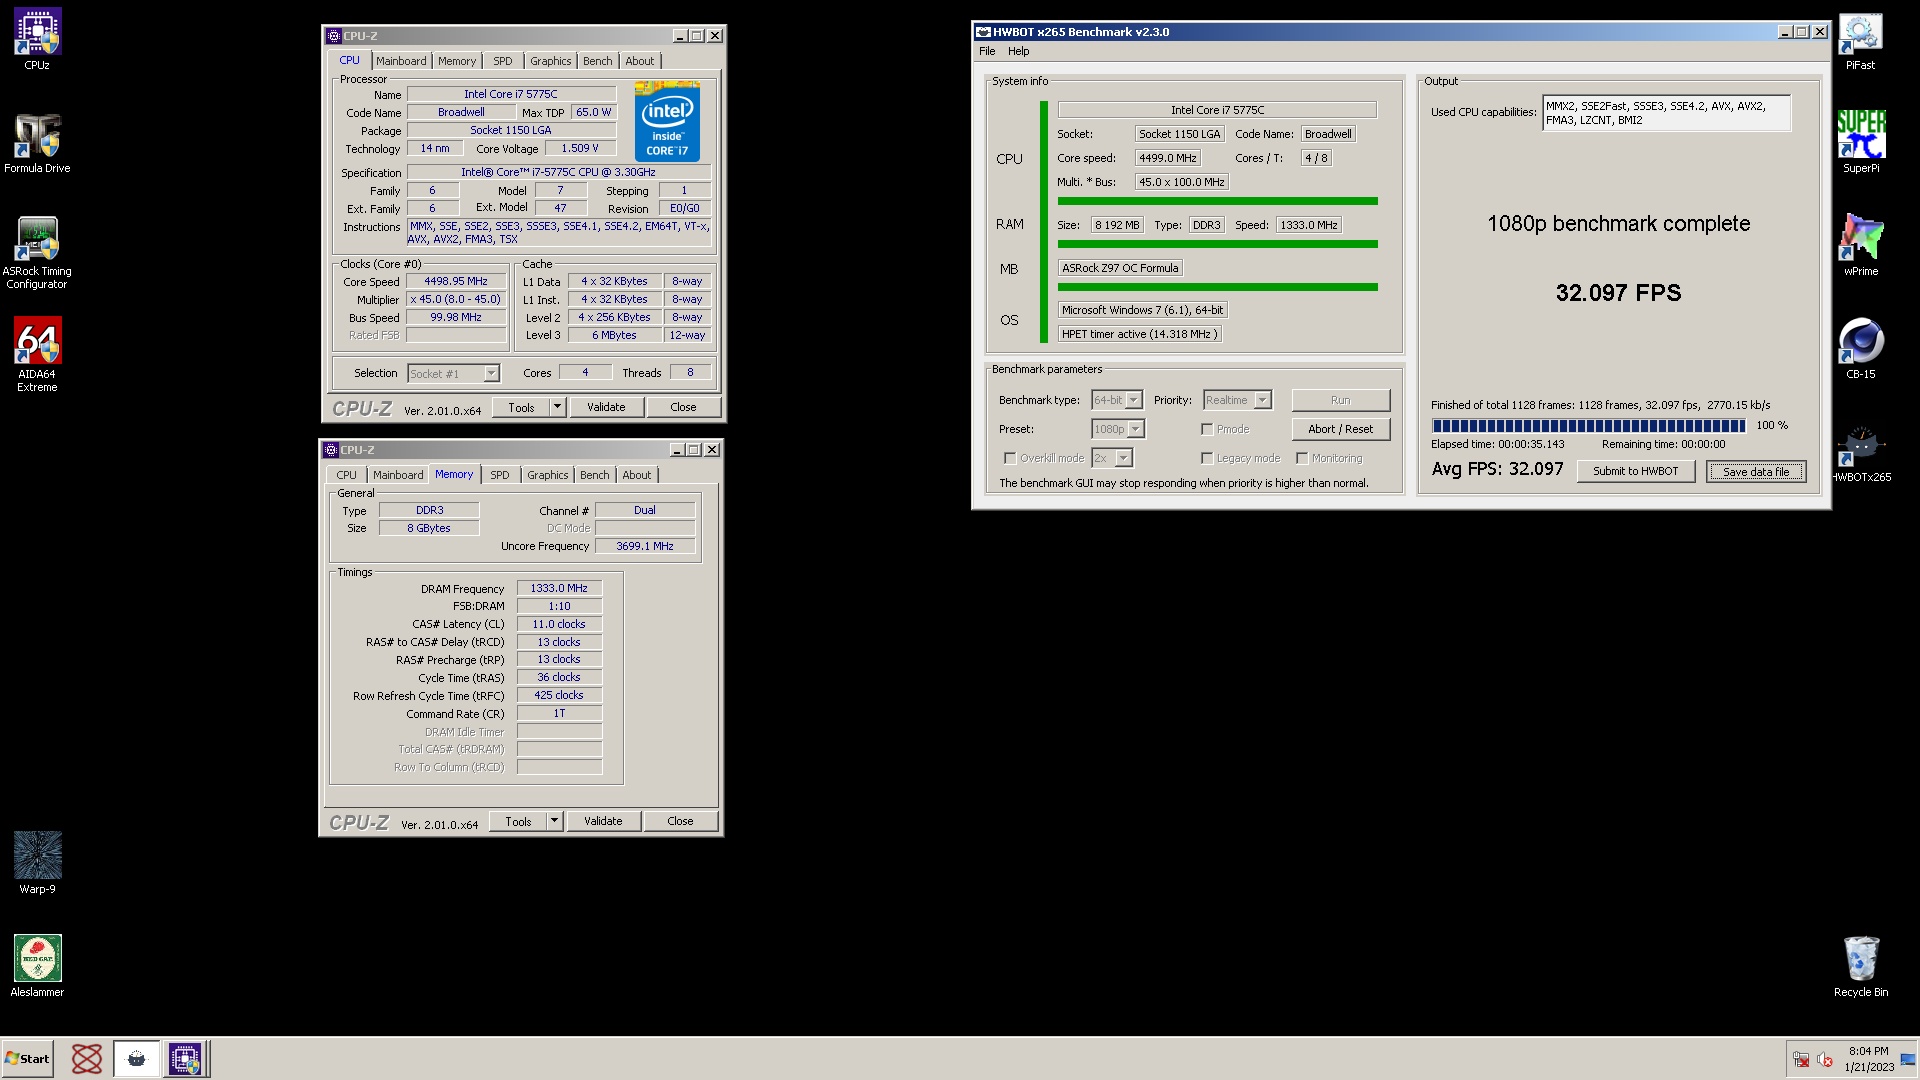The height and width of the screenshot is (1080, 1920).
Task: Click the Intel Core i7 logo
Action: 667,122
